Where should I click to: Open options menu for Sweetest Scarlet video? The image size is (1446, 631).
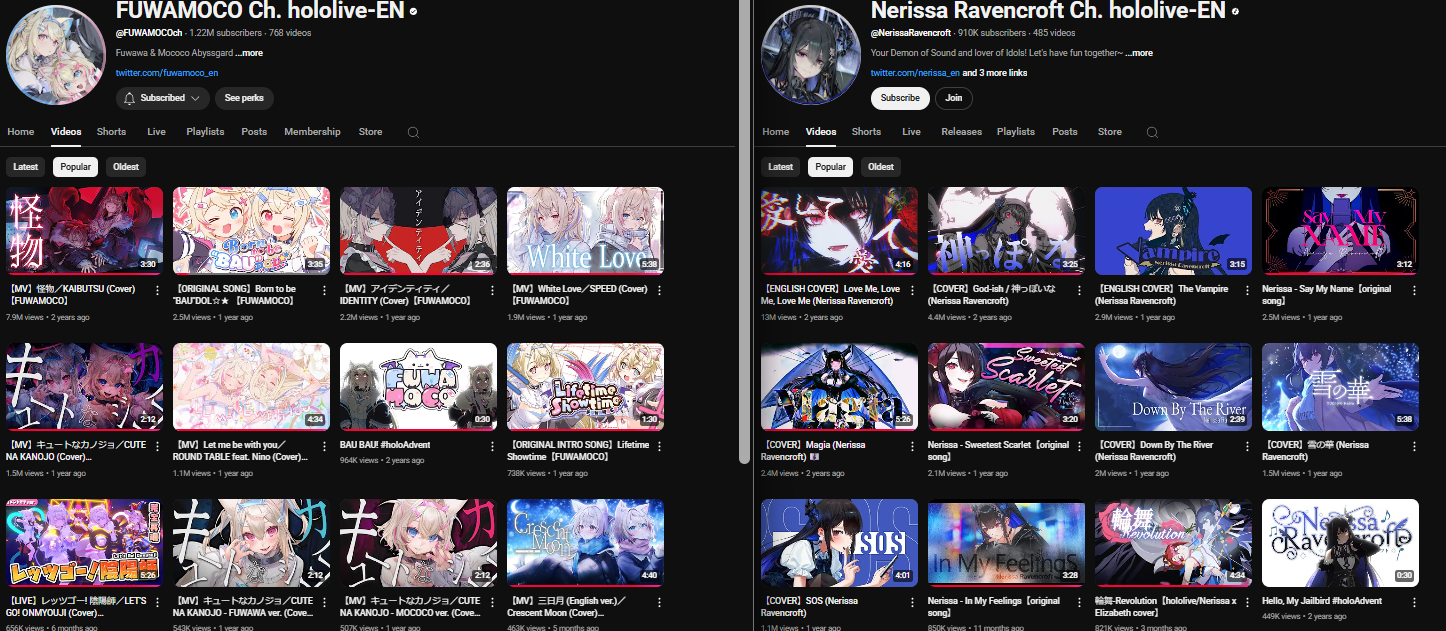1079,446
